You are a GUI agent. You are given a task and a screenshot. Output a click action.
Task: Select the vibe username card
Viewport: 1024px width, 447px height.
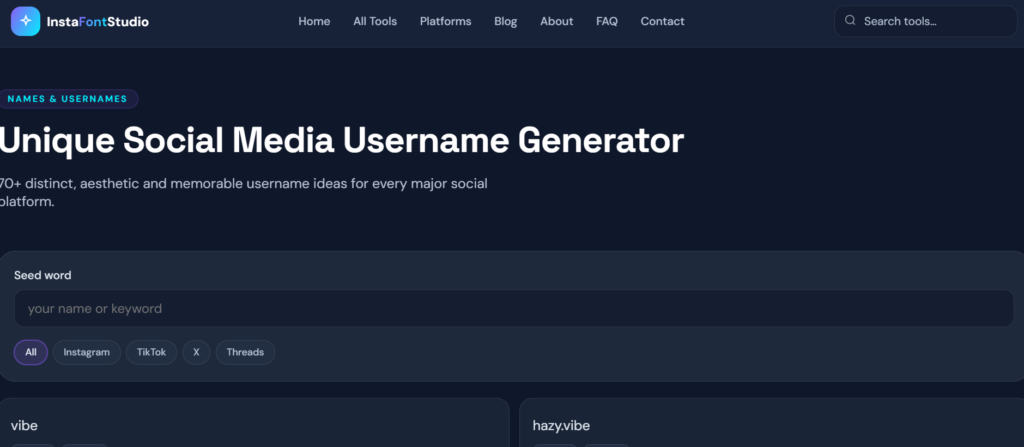(x=254, y=423)
